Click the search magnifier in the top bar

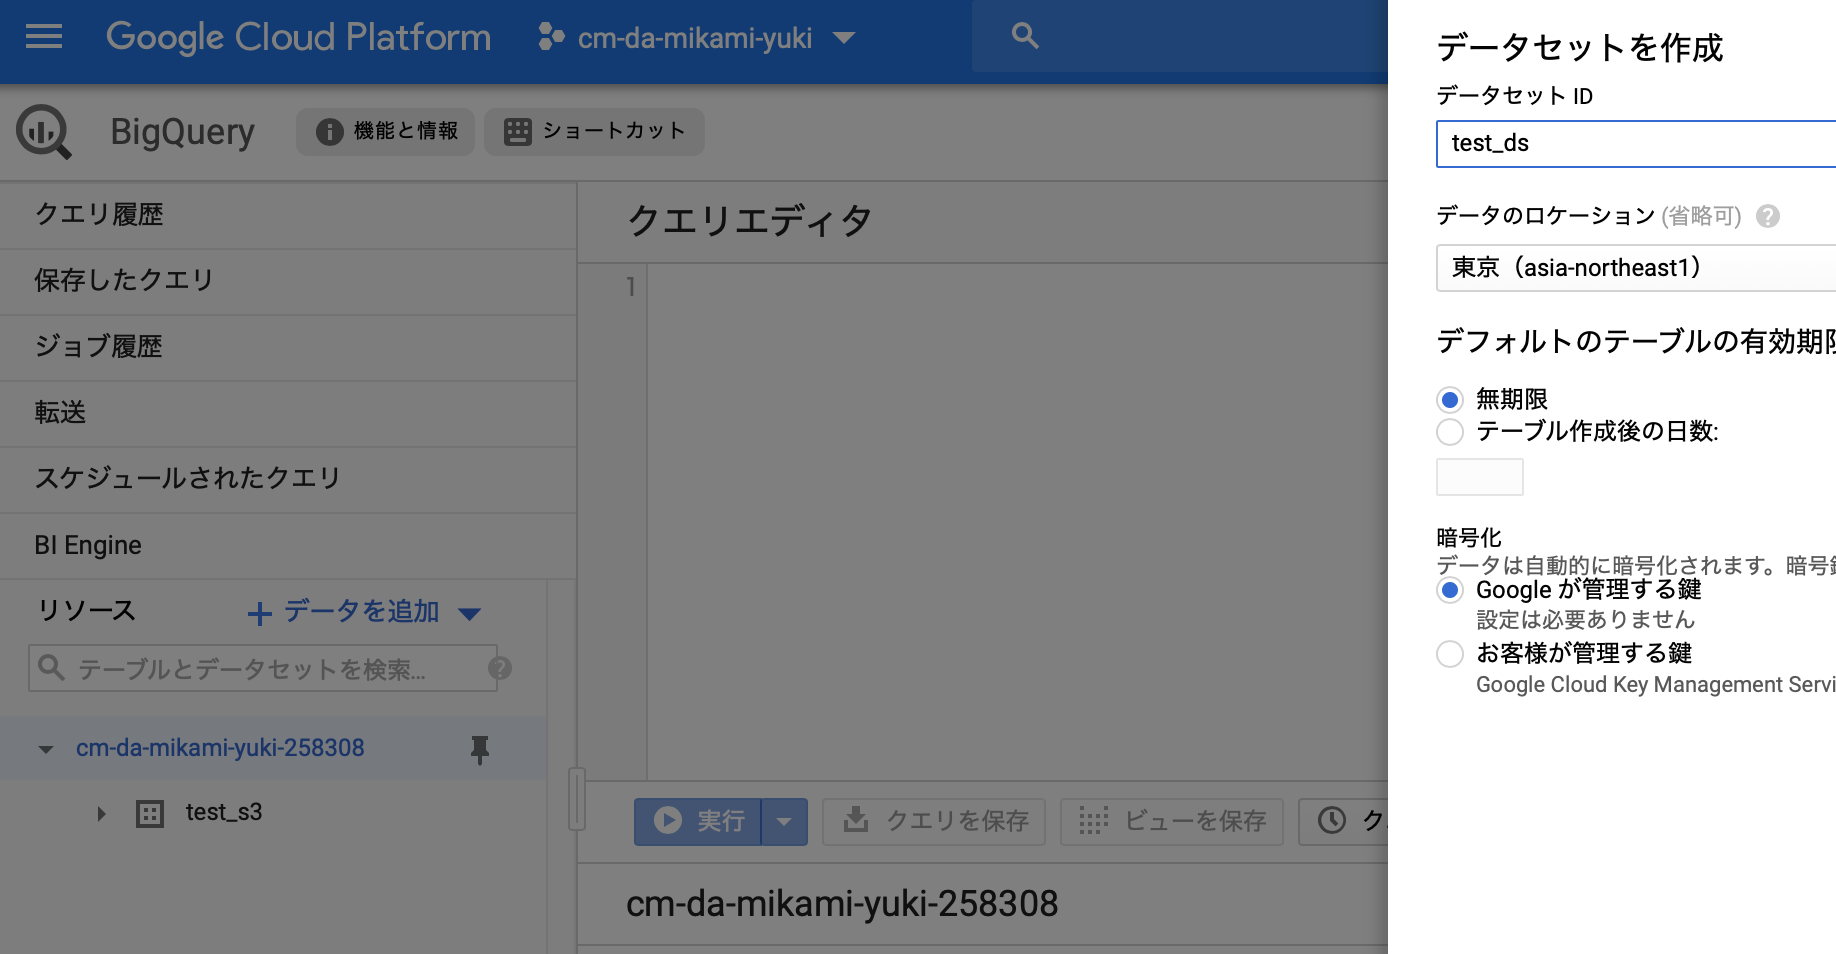1026,34
